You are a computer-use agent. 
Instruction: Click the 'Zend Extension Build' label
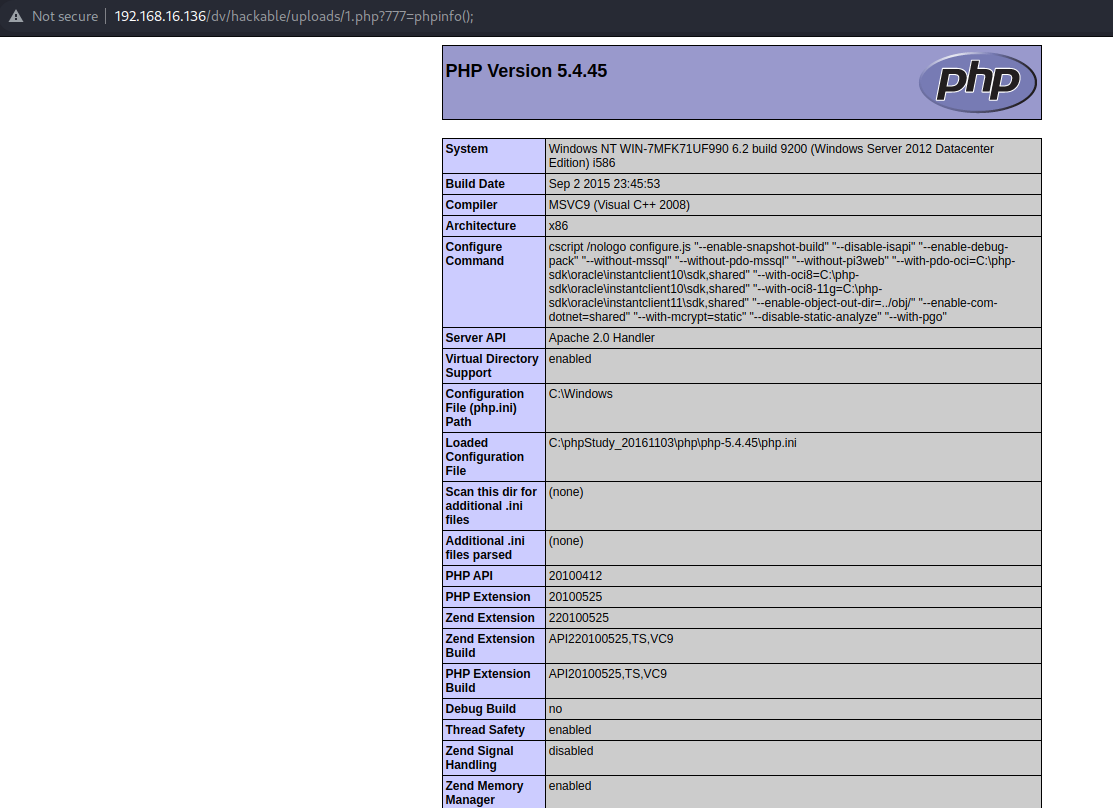tap(490, 645)
